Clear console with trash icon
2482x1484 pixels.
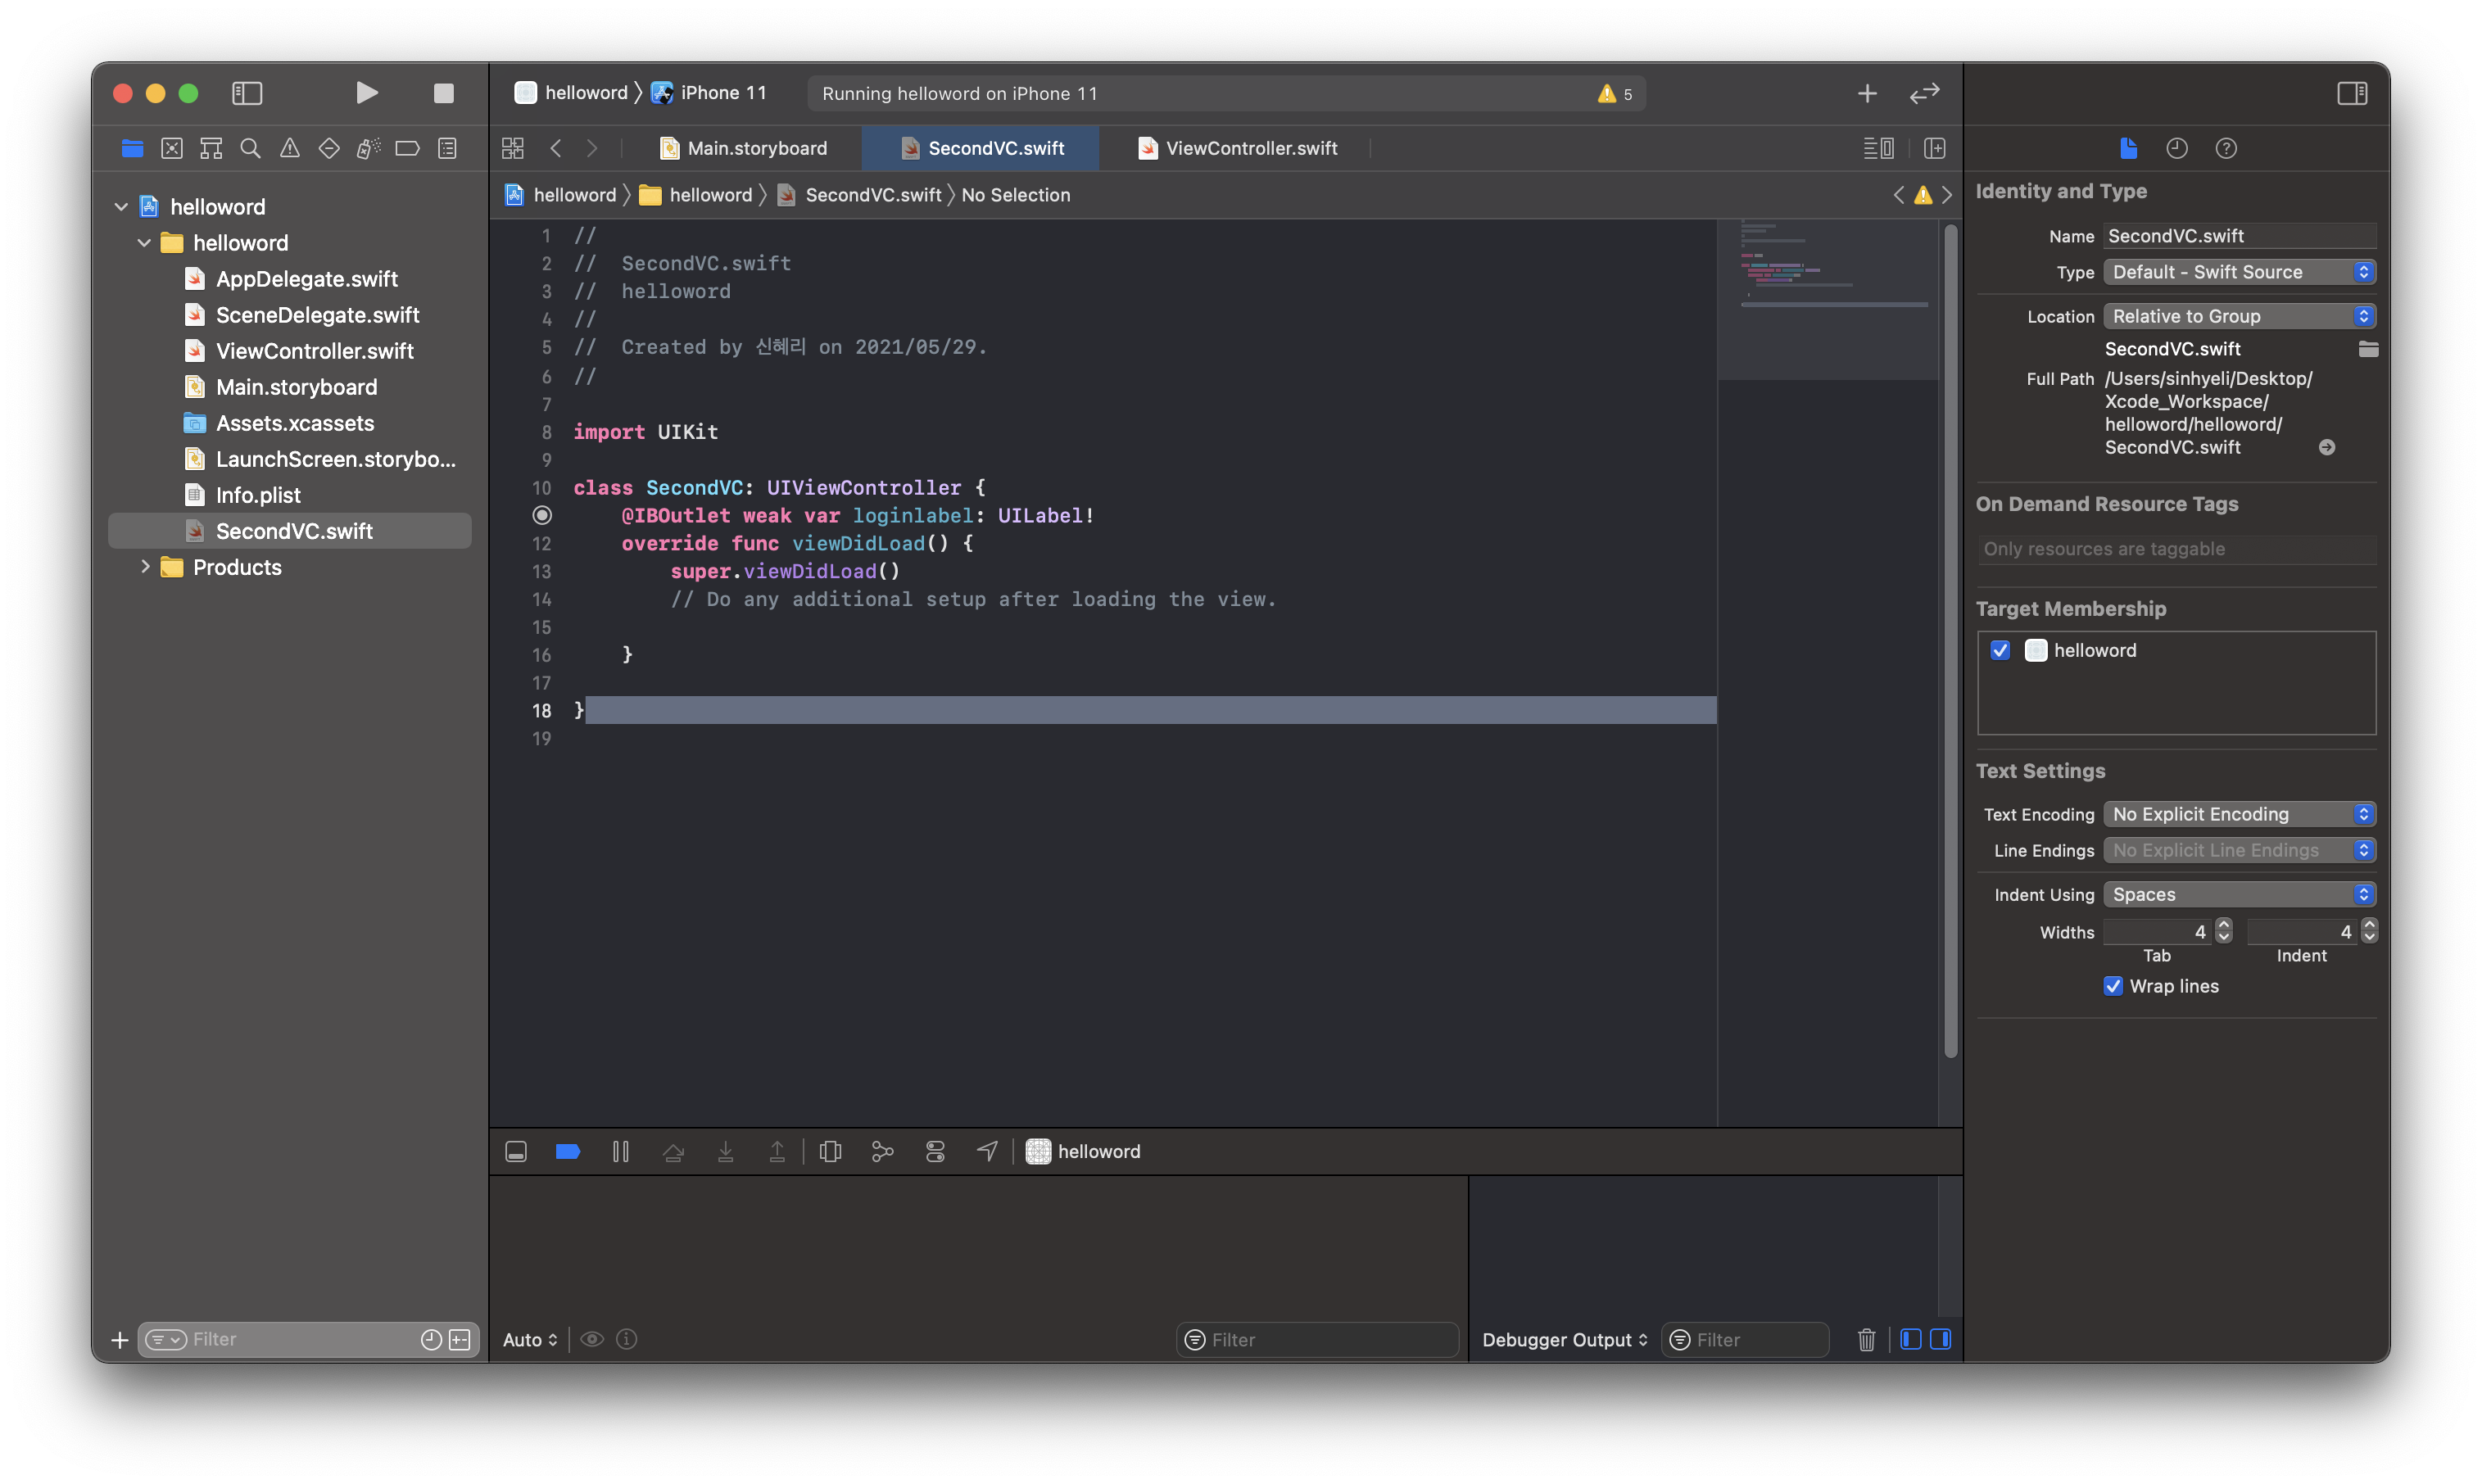coord(1866,1339)
